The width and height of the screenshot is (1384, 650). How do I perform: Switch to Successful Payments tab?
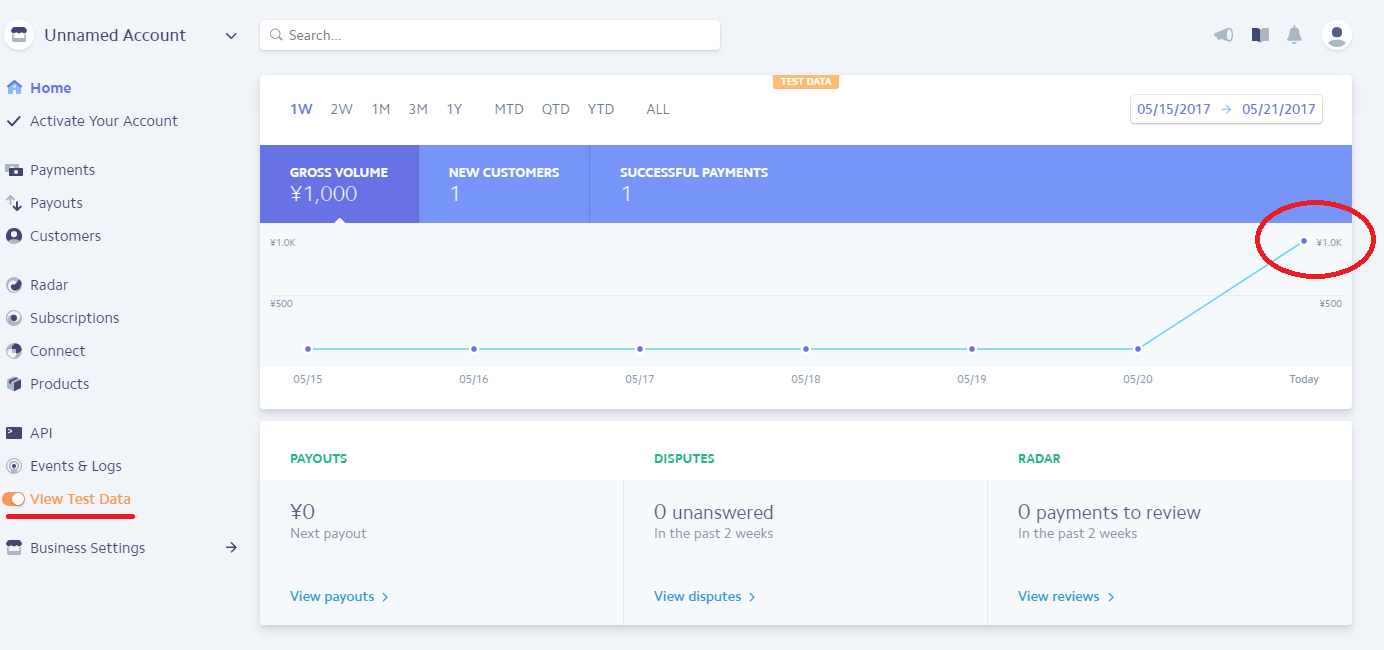tap(693, 183)
